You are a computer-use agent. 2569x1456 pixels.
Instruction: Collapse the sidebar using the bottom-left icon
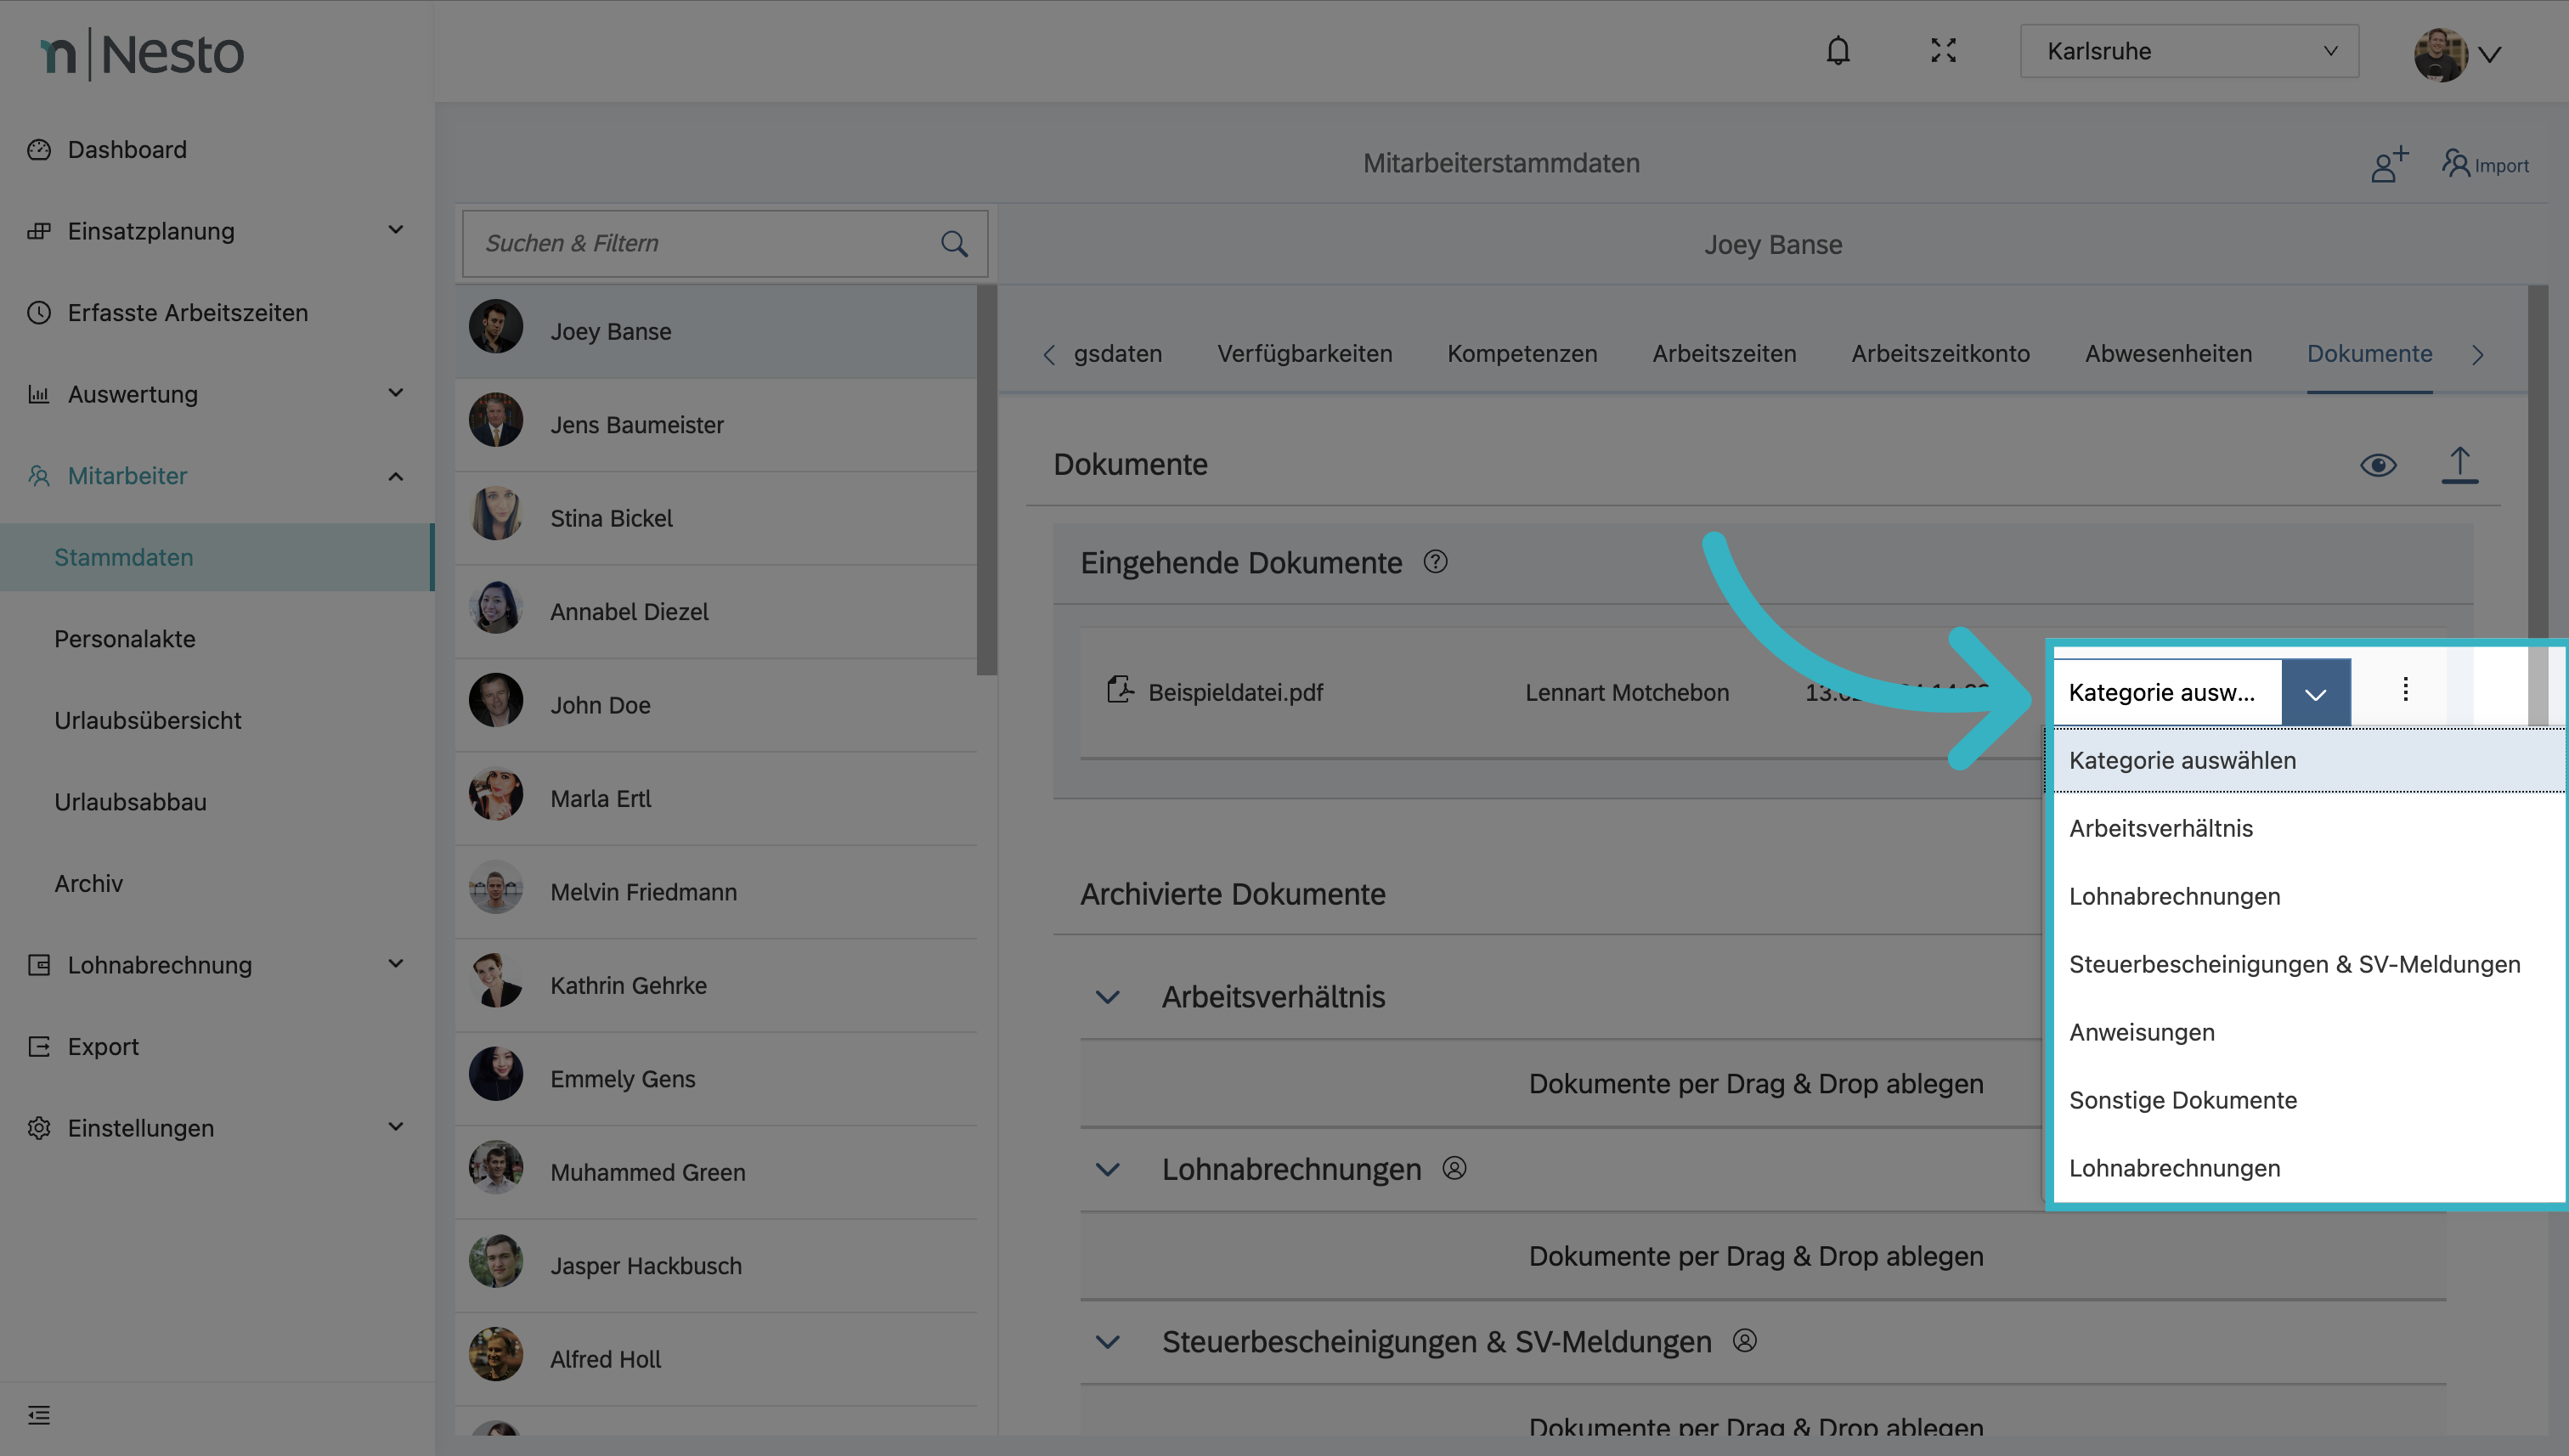tap(39, 1414)
